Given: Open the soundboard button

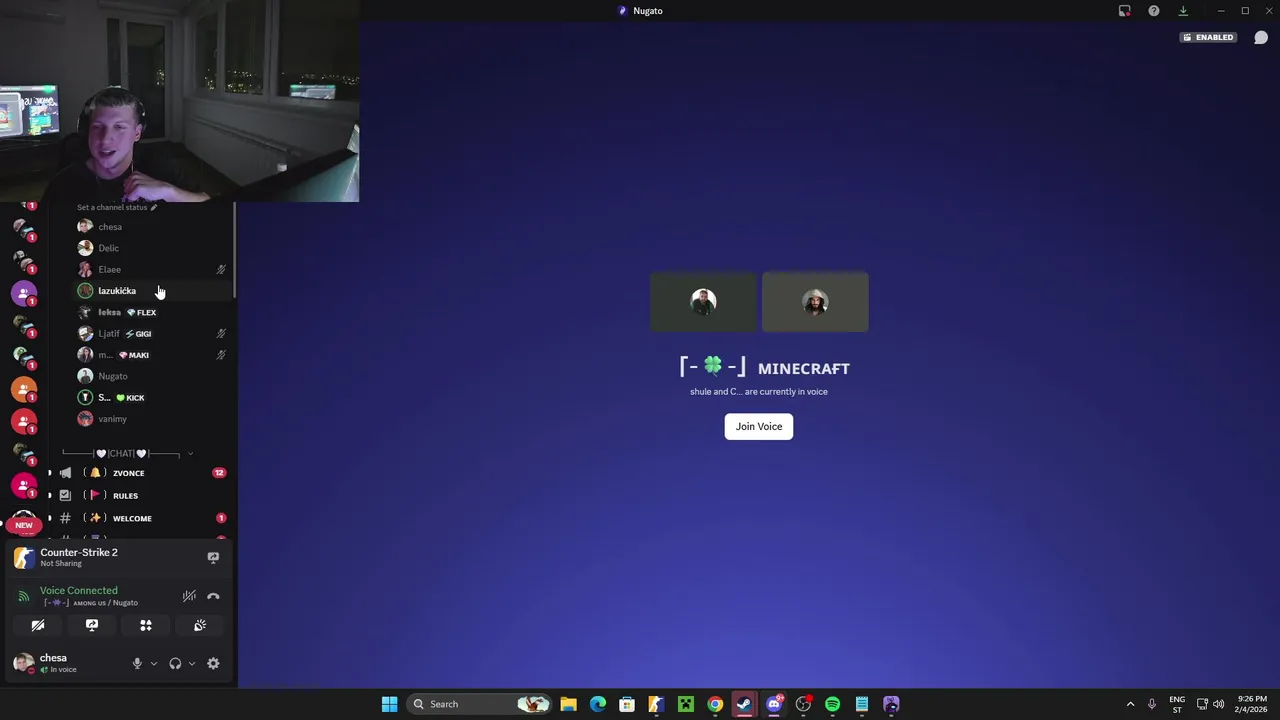Looking at the screenshot, I should pos(200,626).
